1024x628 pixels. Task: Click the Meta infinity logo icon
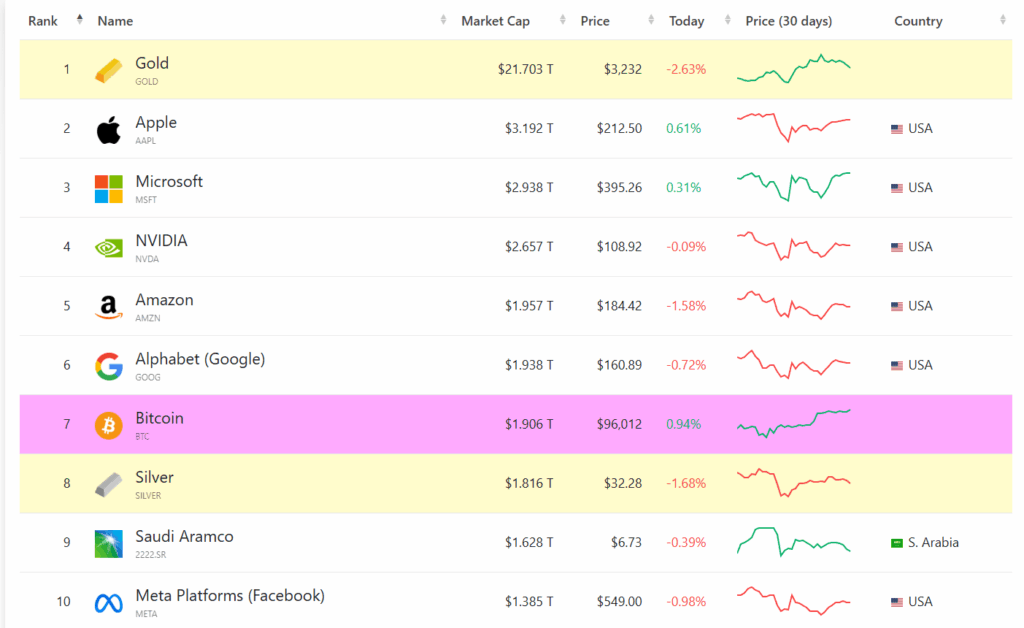click(x=108, y=602)
